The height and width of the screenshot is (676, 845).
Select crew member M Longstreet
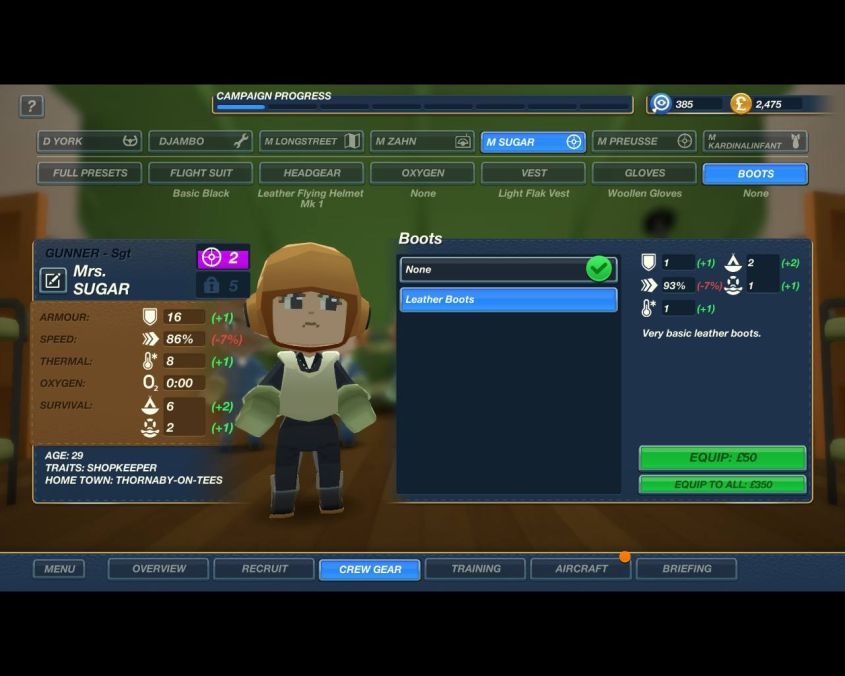311,141
